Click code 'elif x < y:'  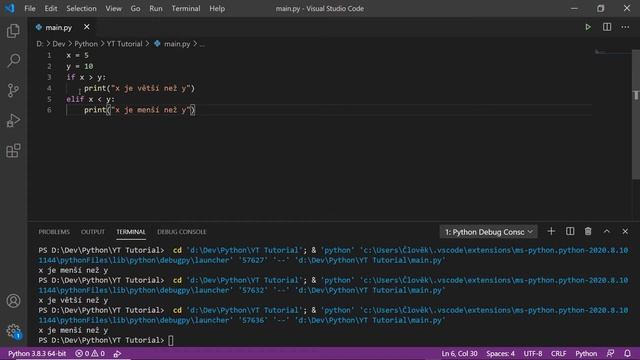click(x=91, y=99)
